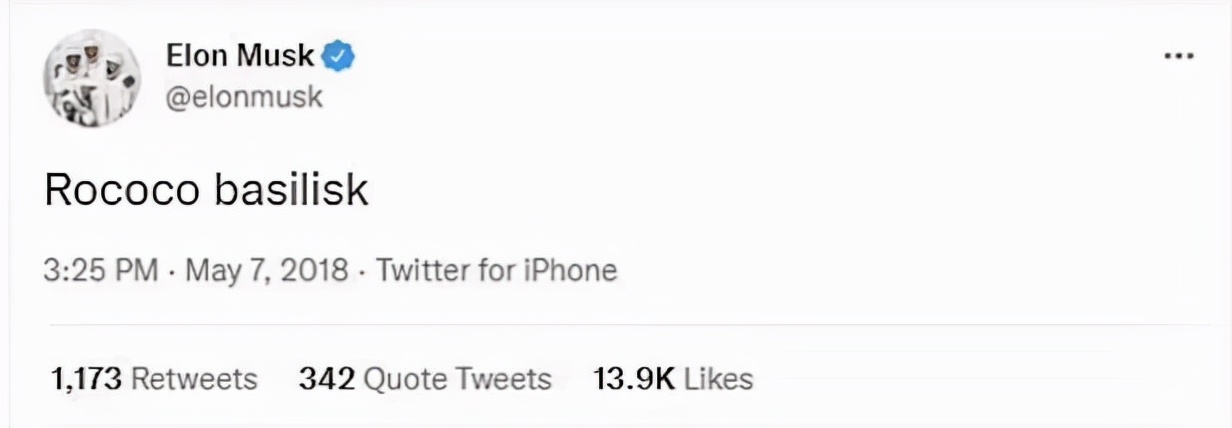Click the word "Rococo" in the tweet

(x=122, y=190)
